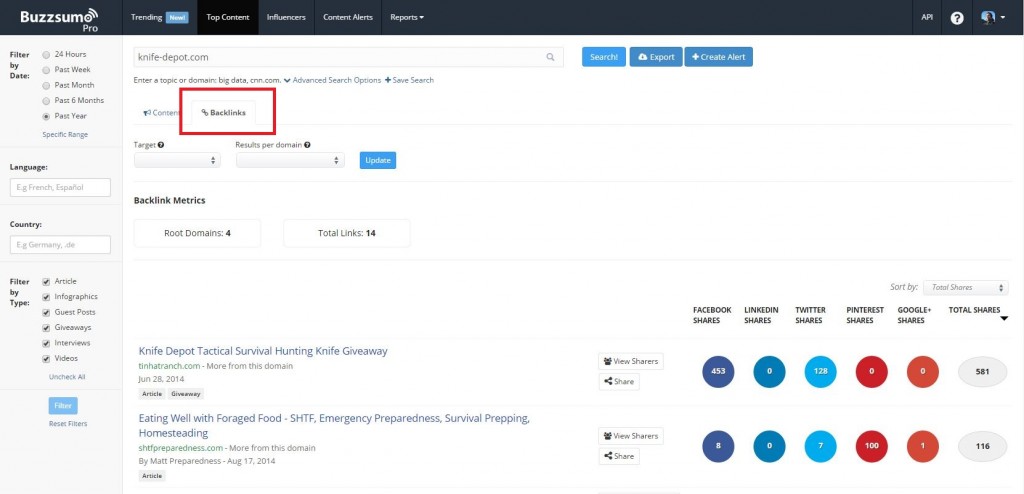The height and width of the screenshot is (494, 1024).
Task: Open the user avatar menu
Action: coord(992,18)
